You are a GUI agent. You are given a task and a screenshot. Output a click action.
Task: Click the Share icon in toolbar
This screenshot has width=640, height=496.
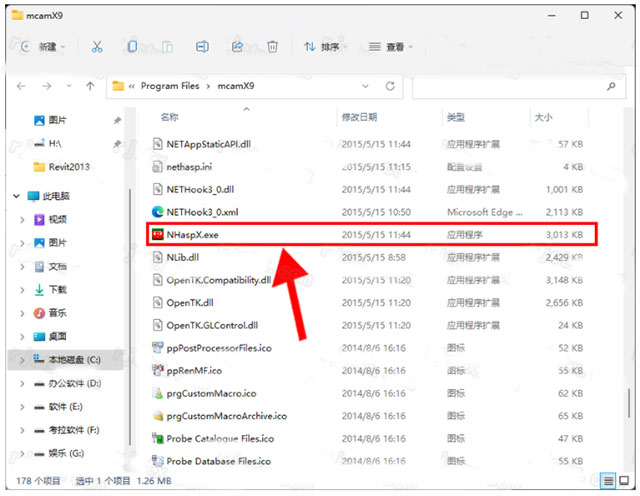[237, 47]
